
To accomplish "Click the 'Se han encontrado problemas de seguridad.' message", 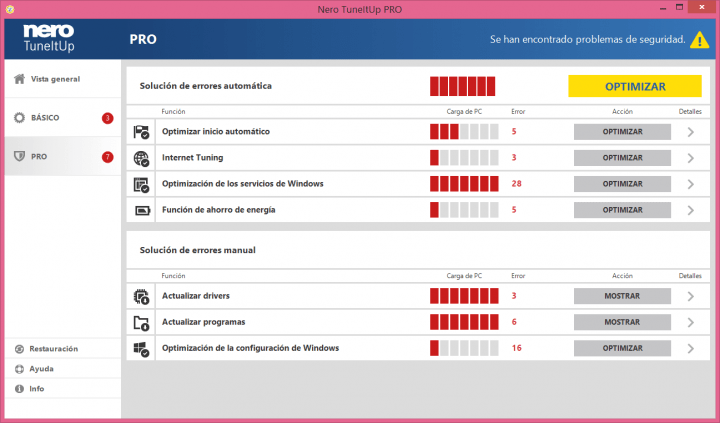I will 587,40.
